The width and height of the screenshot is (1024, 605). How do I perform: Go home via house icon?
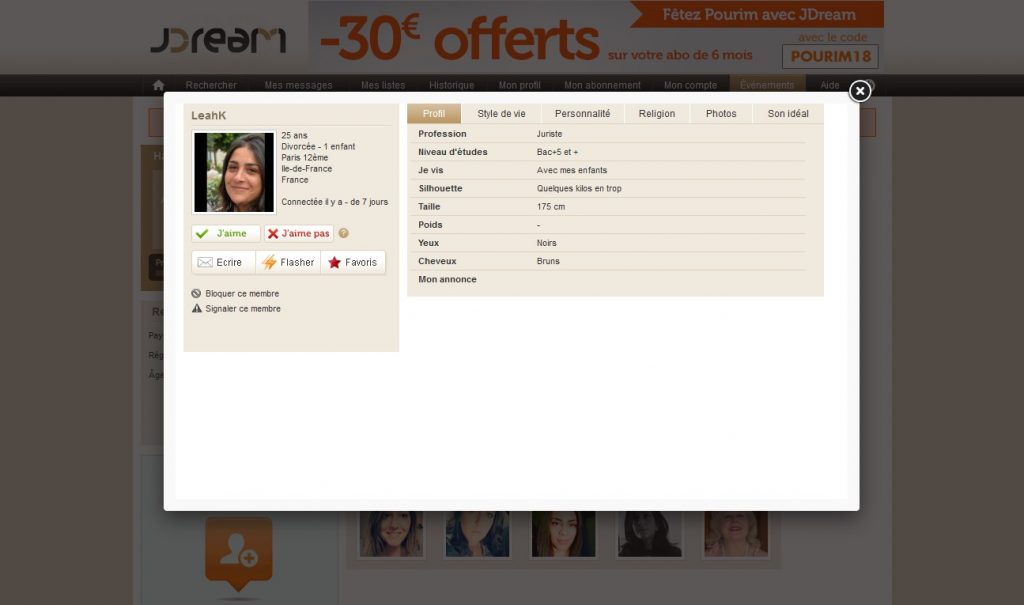pyautogui.click(x=158, y=85)
